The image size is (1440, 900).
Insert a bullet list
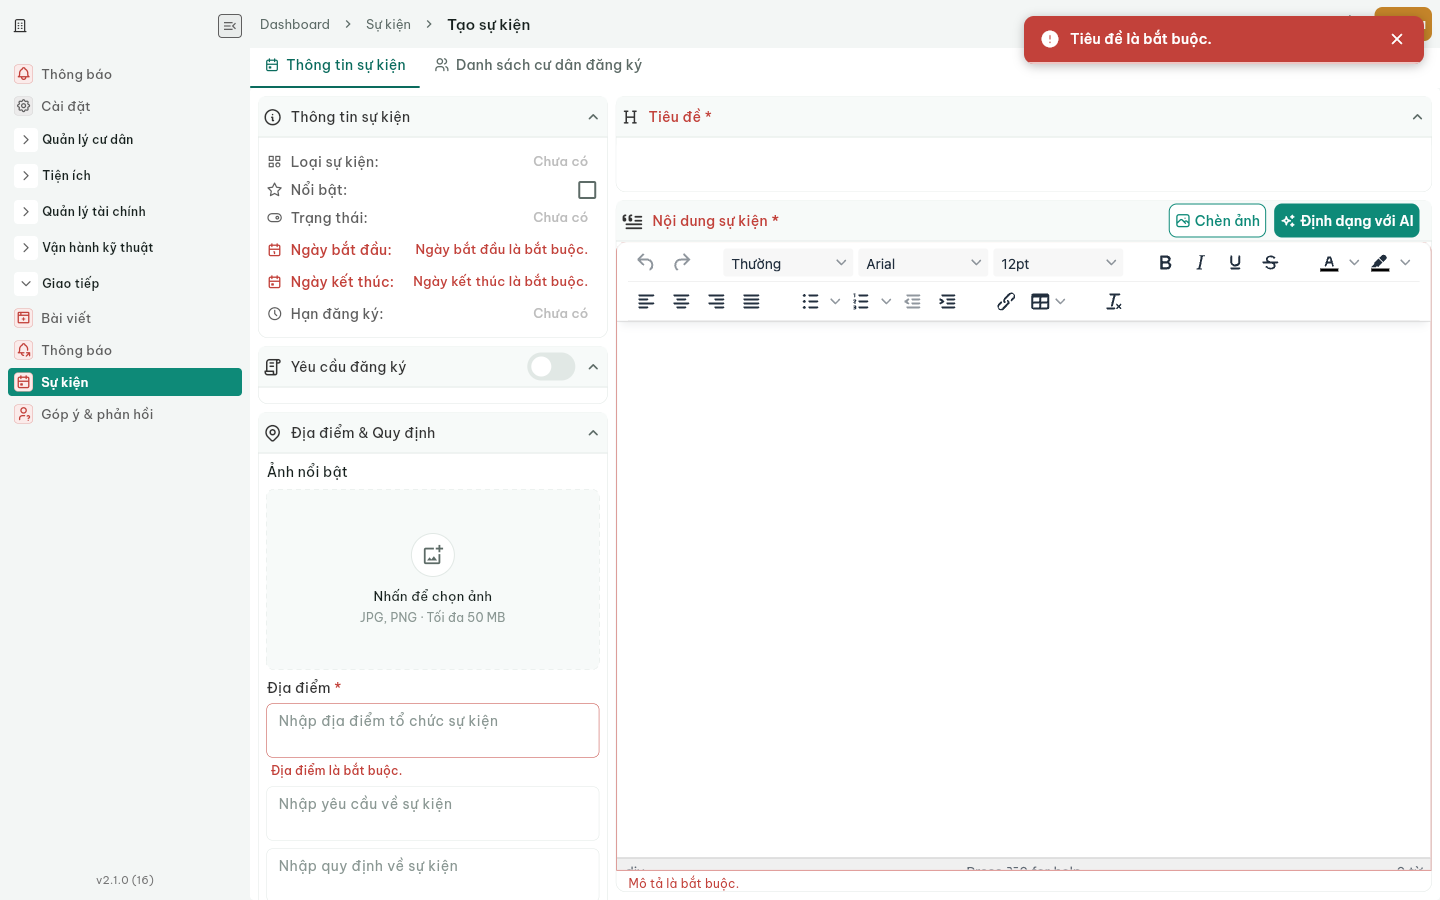point(810,301)
